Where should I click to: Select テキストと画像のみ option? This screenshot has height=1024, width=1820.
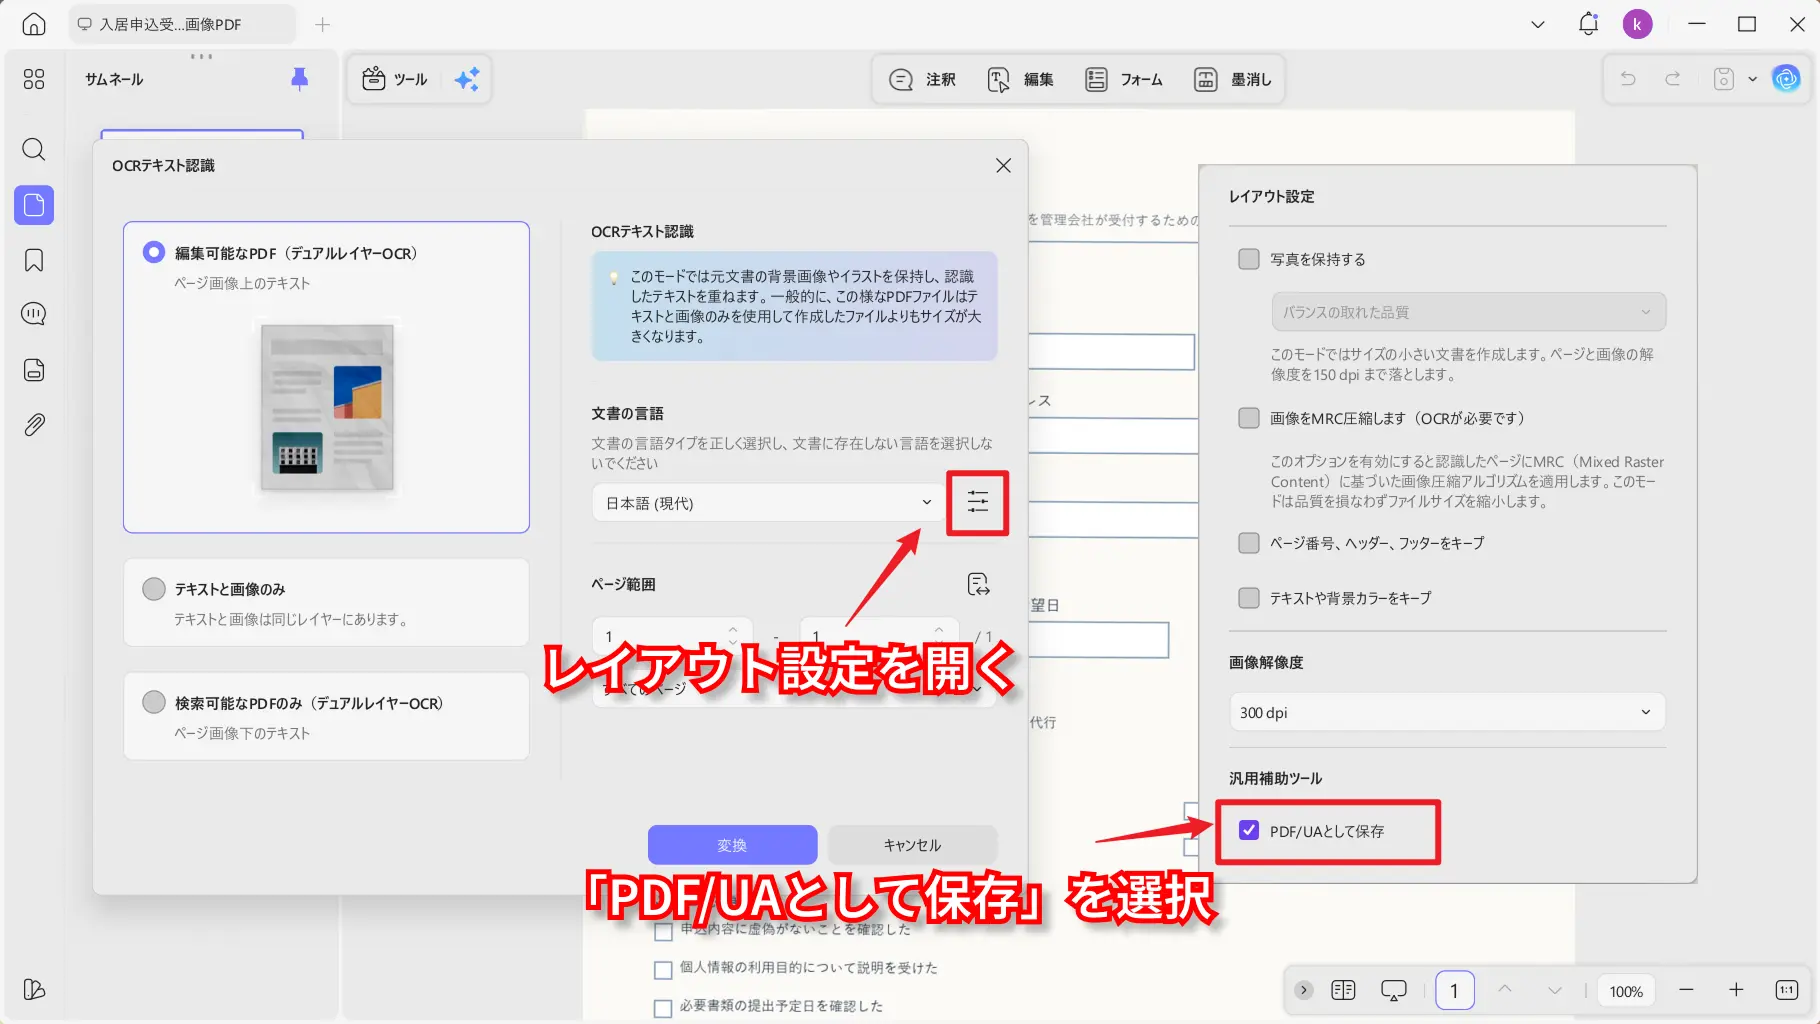[x=326, y=603]
